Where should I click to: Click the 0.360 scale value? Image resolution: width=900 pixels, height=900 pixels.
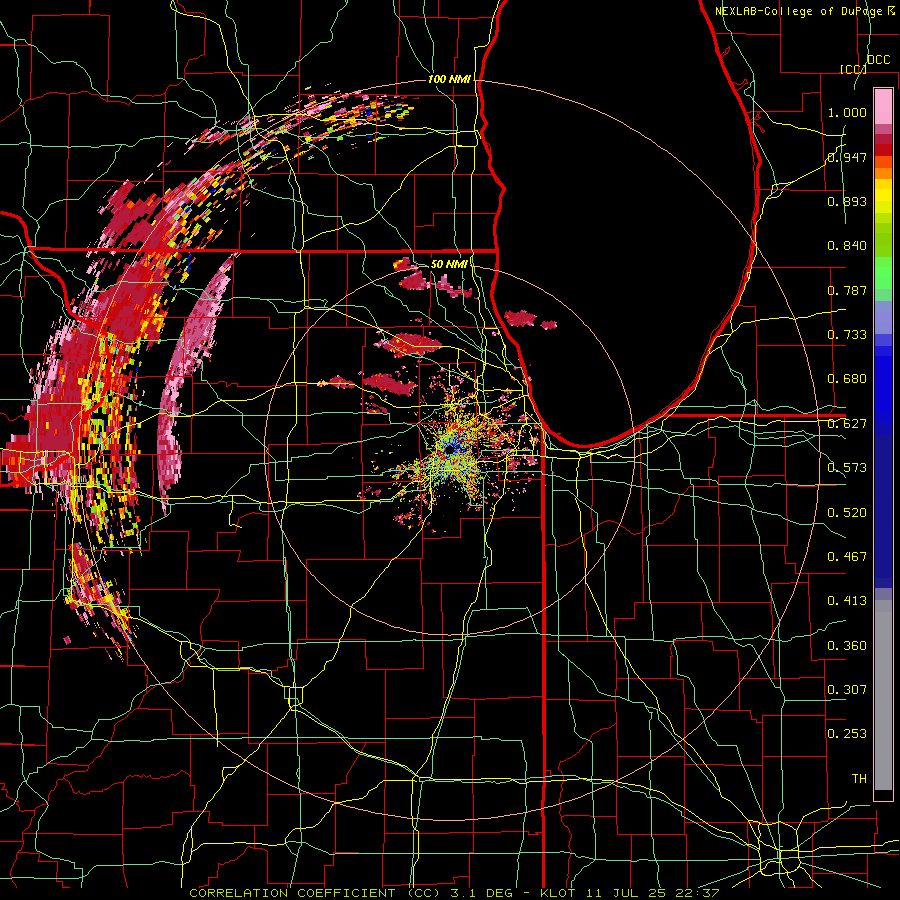pos(847,646)
